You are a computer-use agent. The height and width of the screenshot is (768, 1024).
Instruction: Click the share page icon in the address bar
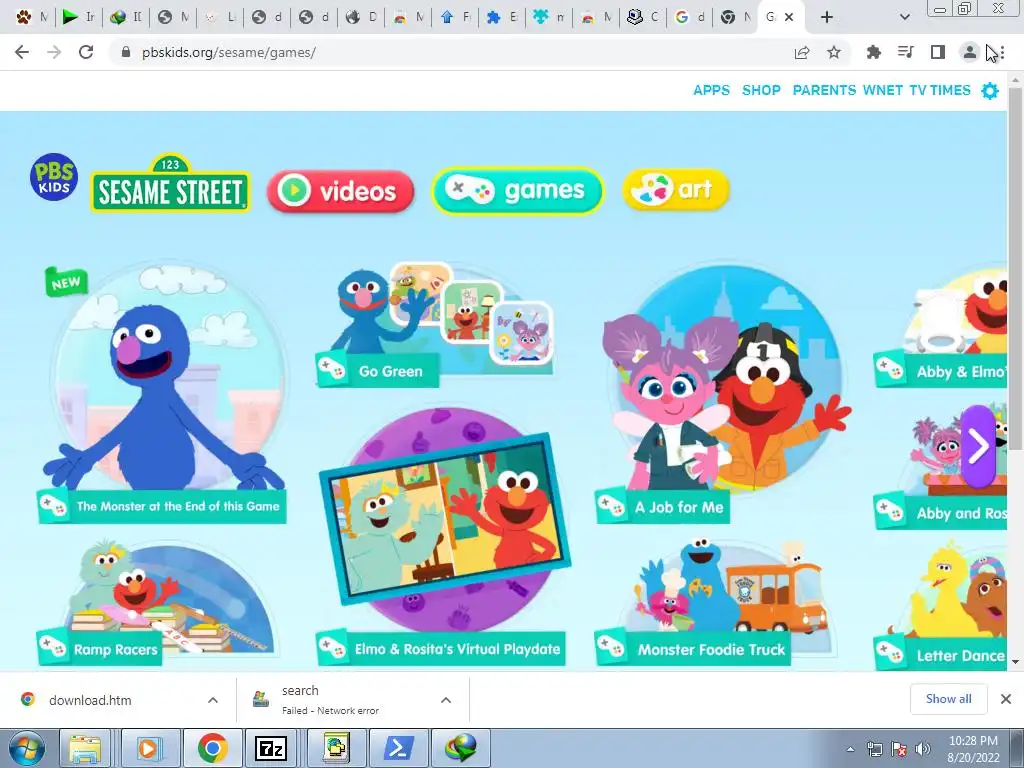(x=802, y=53)
